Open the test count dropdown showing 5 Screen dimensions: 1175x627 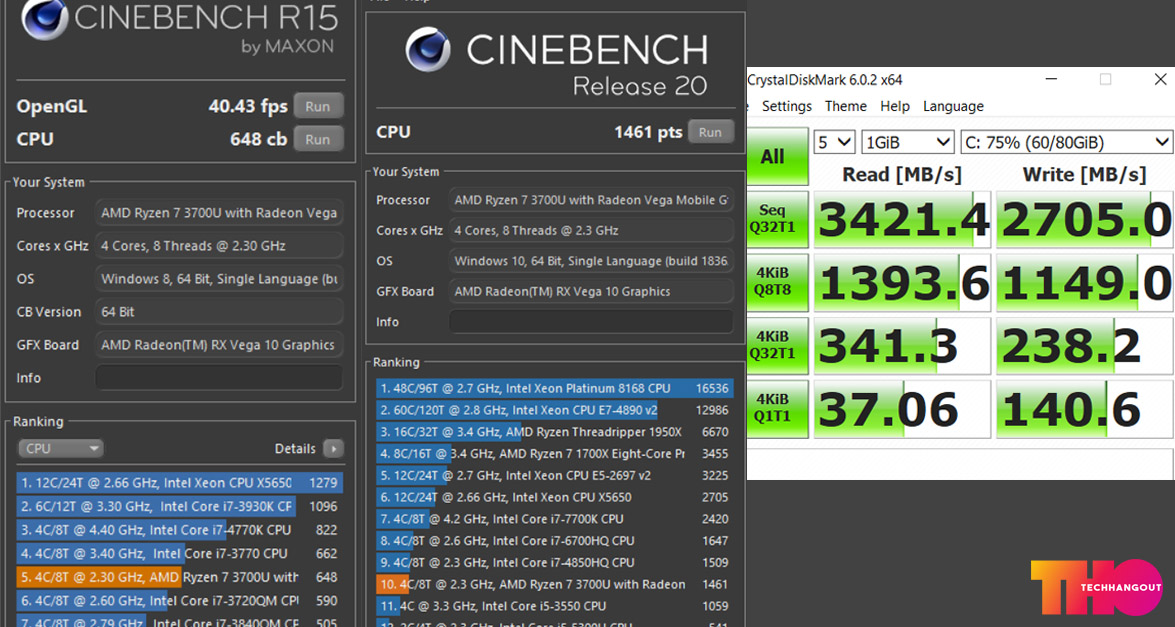(834, 142)
